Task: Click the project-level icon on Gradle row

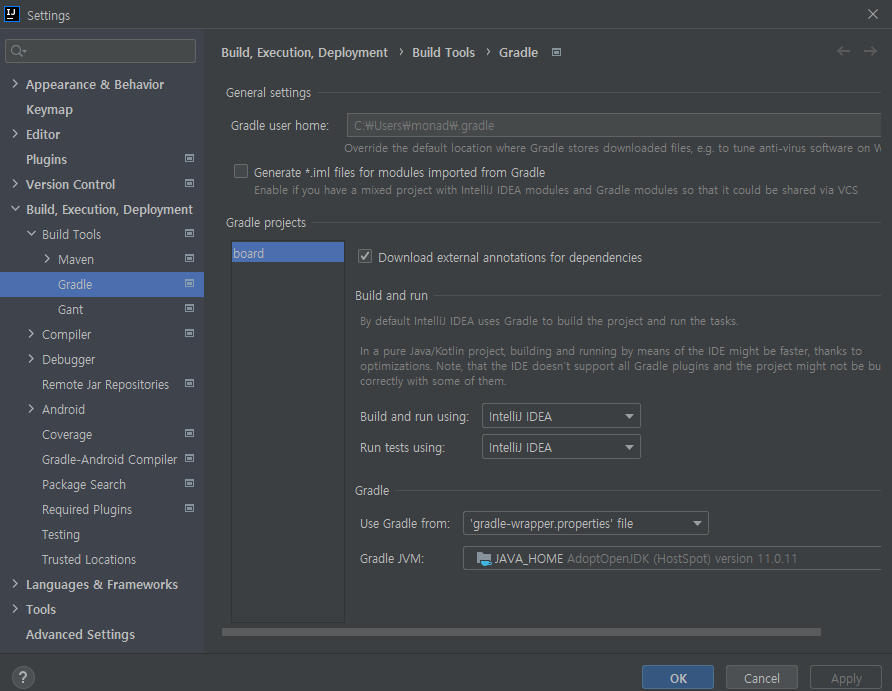Action: [189, 283]
